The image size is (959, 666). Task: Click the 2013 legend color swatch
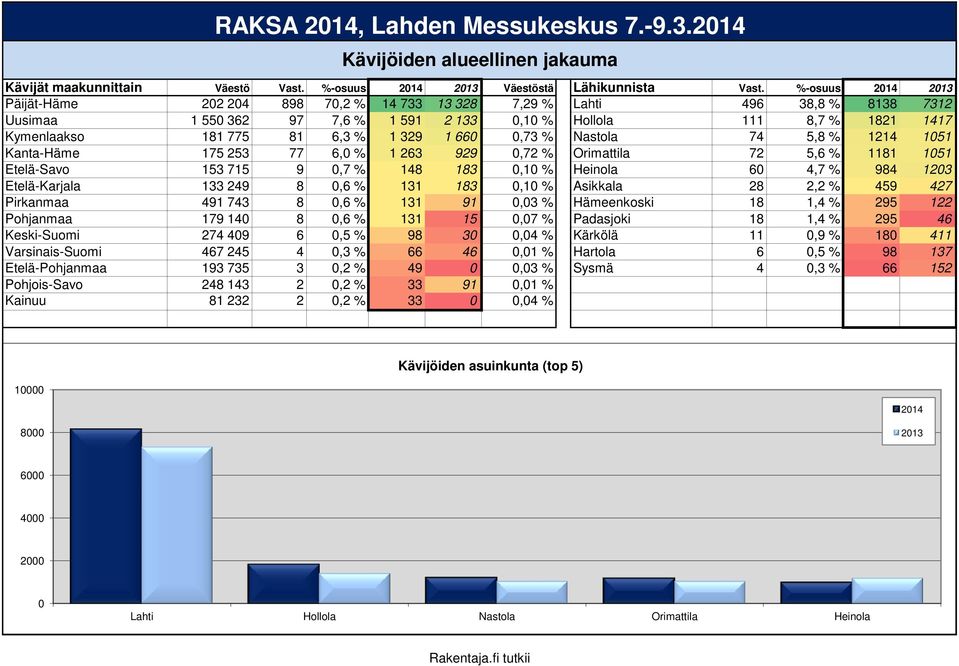click(x=897, y=432)
